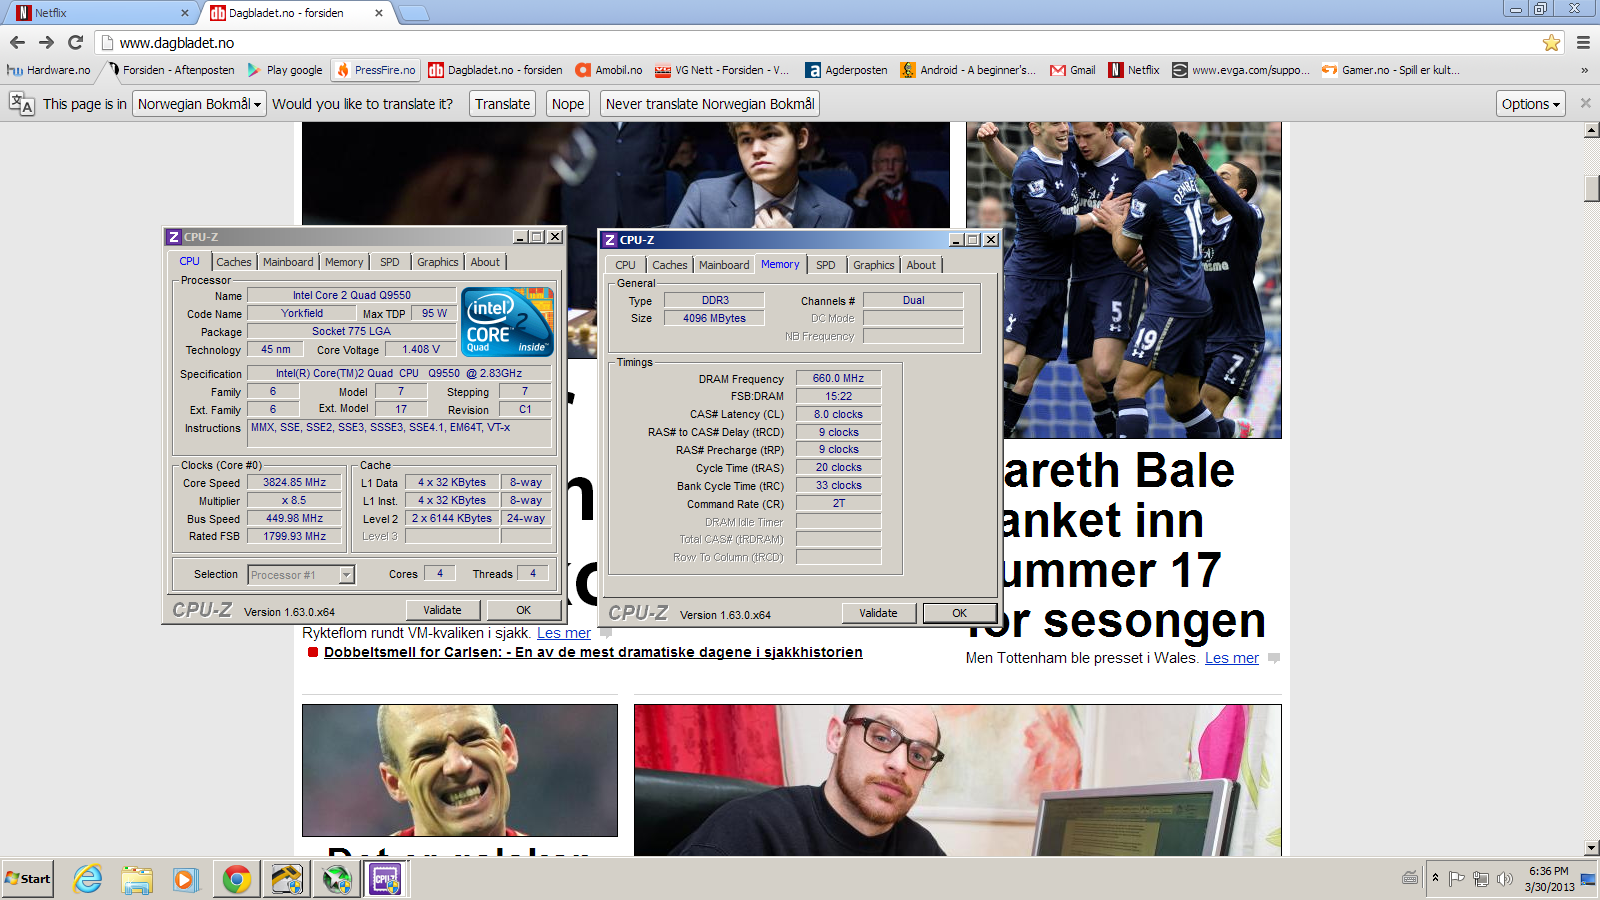Viewport: 1600px width, 900px height.
Task: Go back with the browser back arrow
Action: point(17,42)
